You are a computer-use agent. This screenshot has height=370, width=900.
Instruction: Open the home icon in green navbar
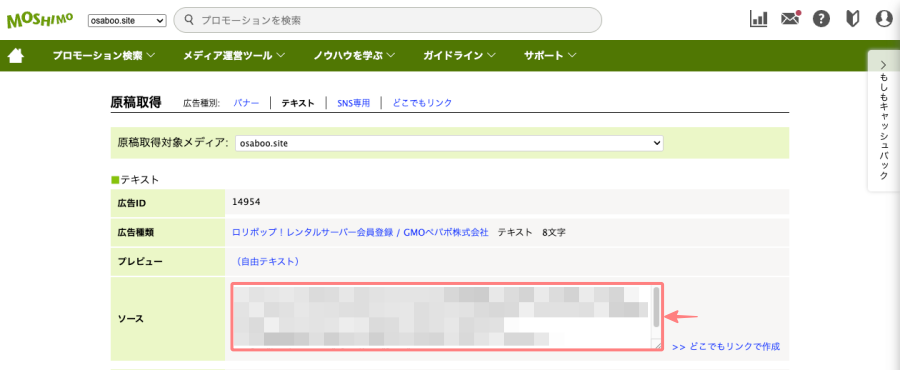15,56
